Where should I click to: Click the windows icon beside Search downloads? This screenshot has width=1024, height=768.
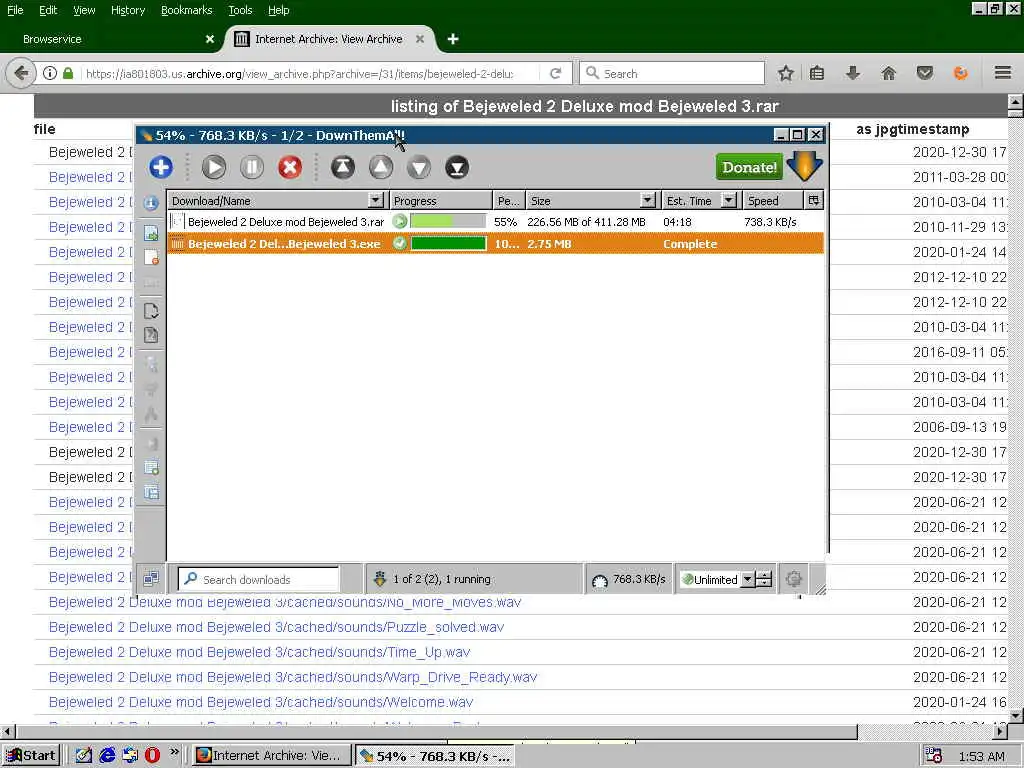(x=151, y=579)
